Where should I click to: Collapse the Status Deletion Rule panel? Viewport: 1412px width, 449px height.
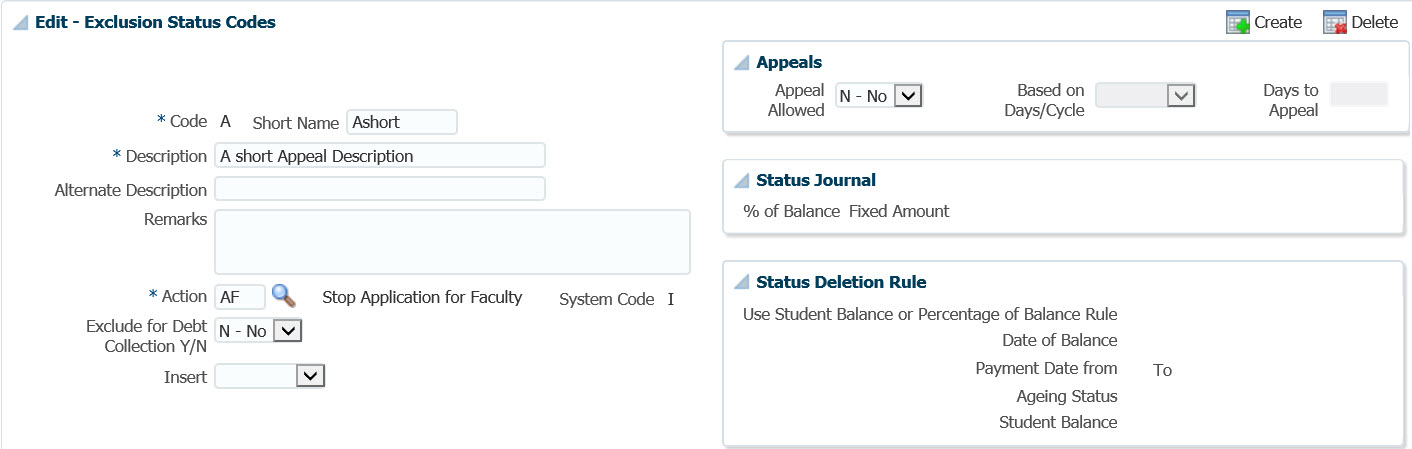click(742, 283)
